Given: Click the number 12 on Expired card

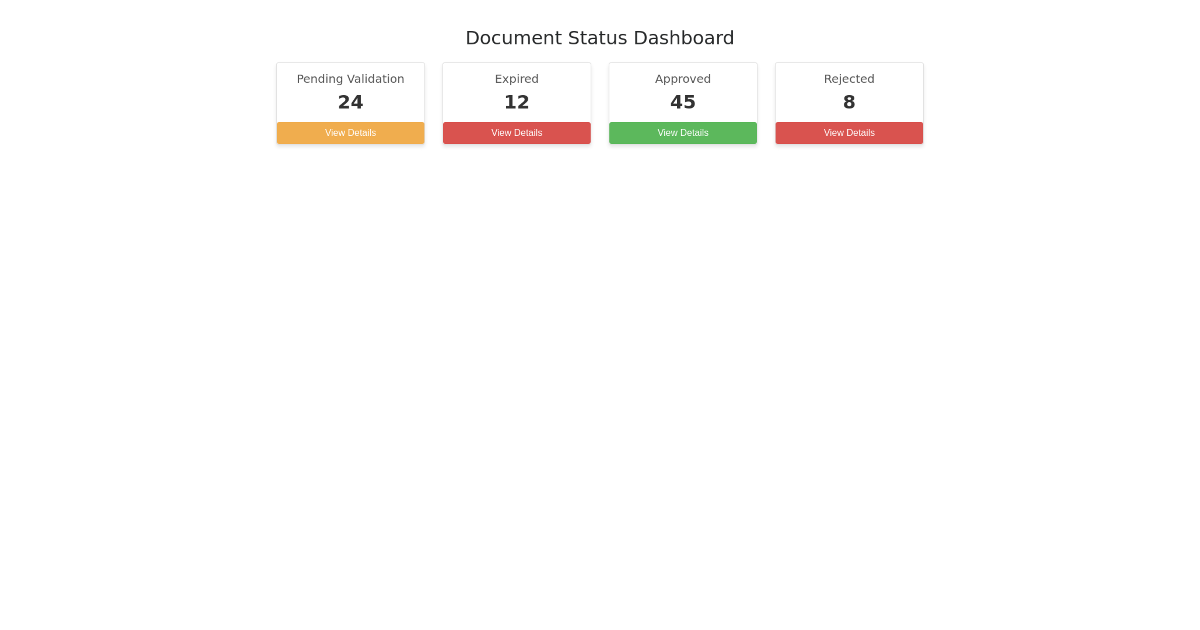Looking at the screenshot, I should click(516, 101).
